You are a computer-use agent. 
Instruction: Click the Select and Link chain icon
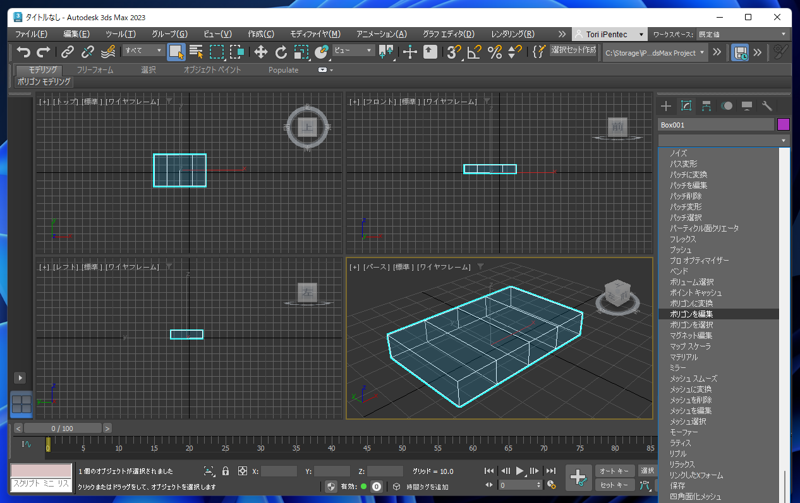coord(67,52)
